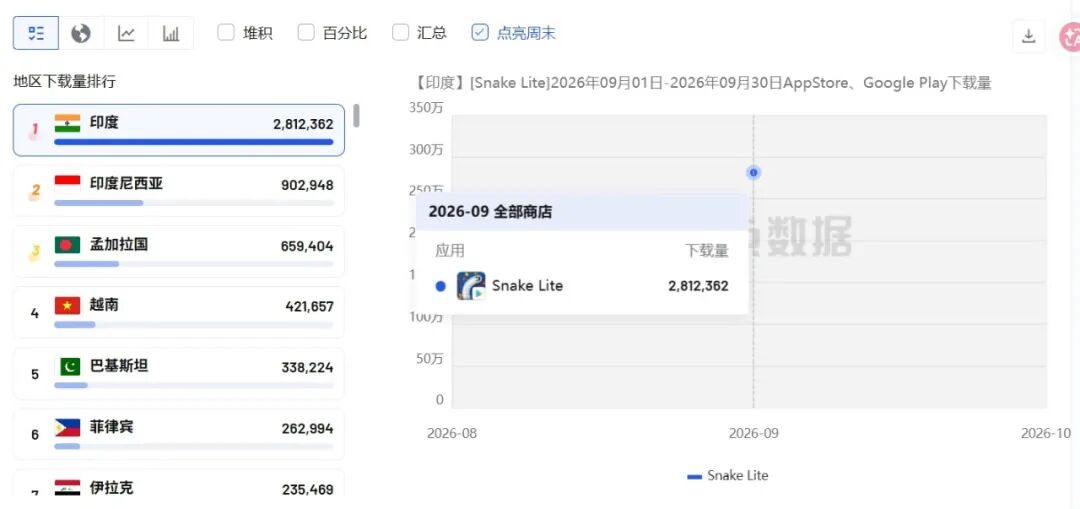Screen dimensions: 1080x509
Task: Click the 262,994 download value
Action: click(307, 428)
